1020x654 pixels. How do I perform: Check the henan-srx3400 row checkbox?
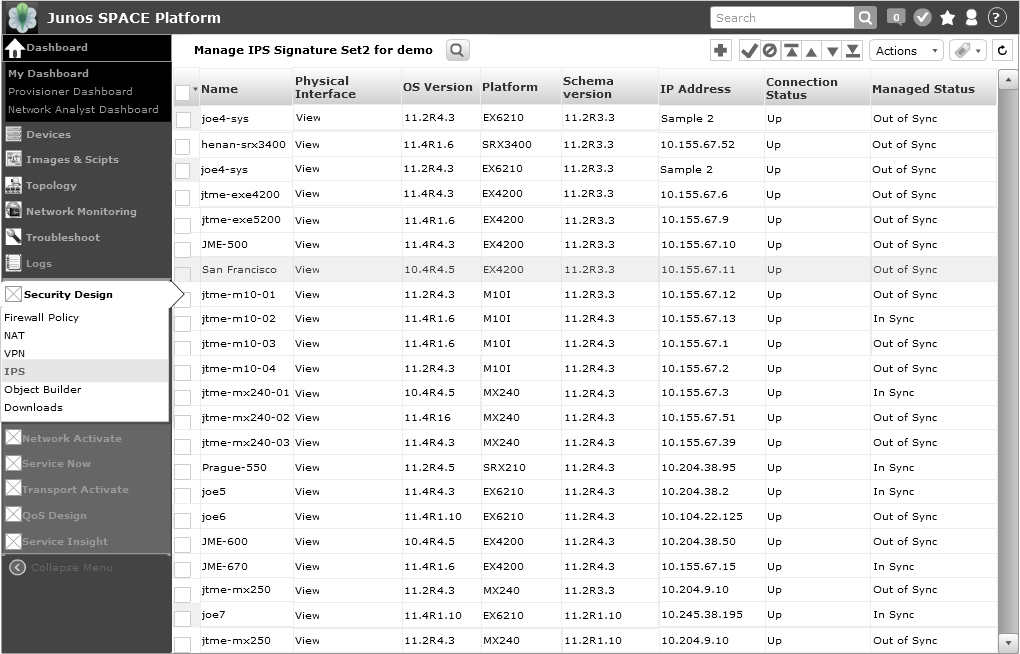pyautogui.click(x=183, y=146)
